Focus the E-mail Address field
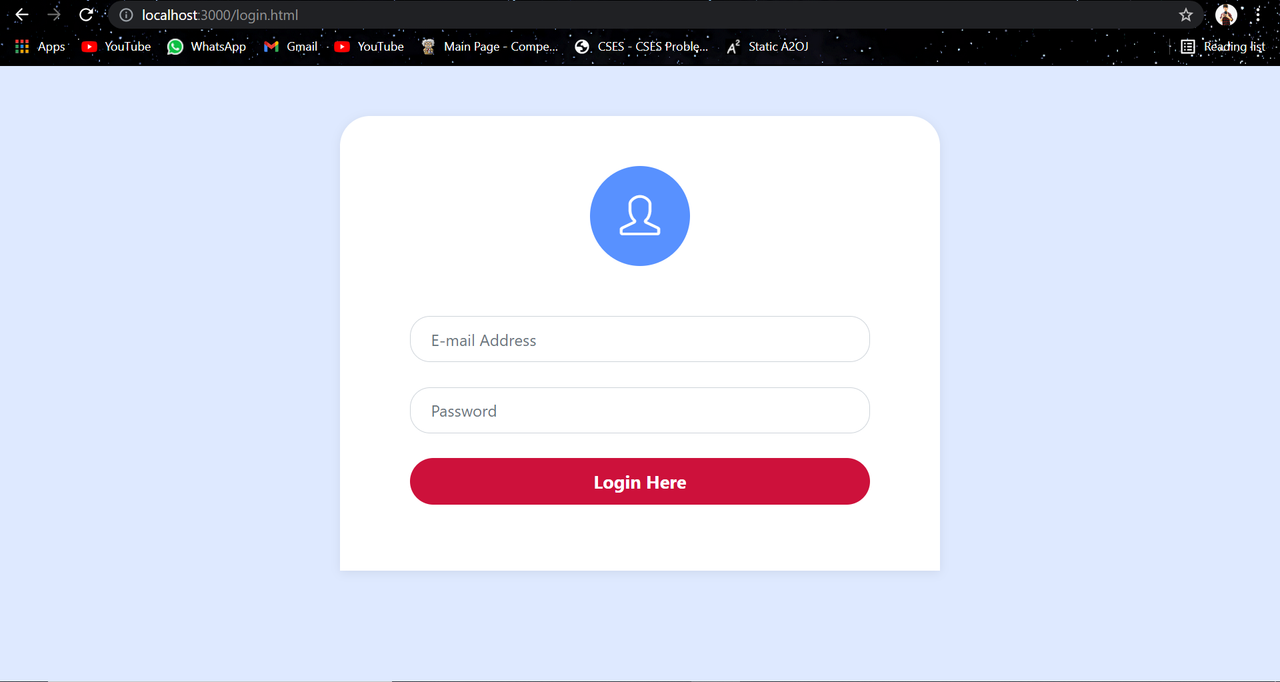The image size is (1280, 682). point(640,339)
